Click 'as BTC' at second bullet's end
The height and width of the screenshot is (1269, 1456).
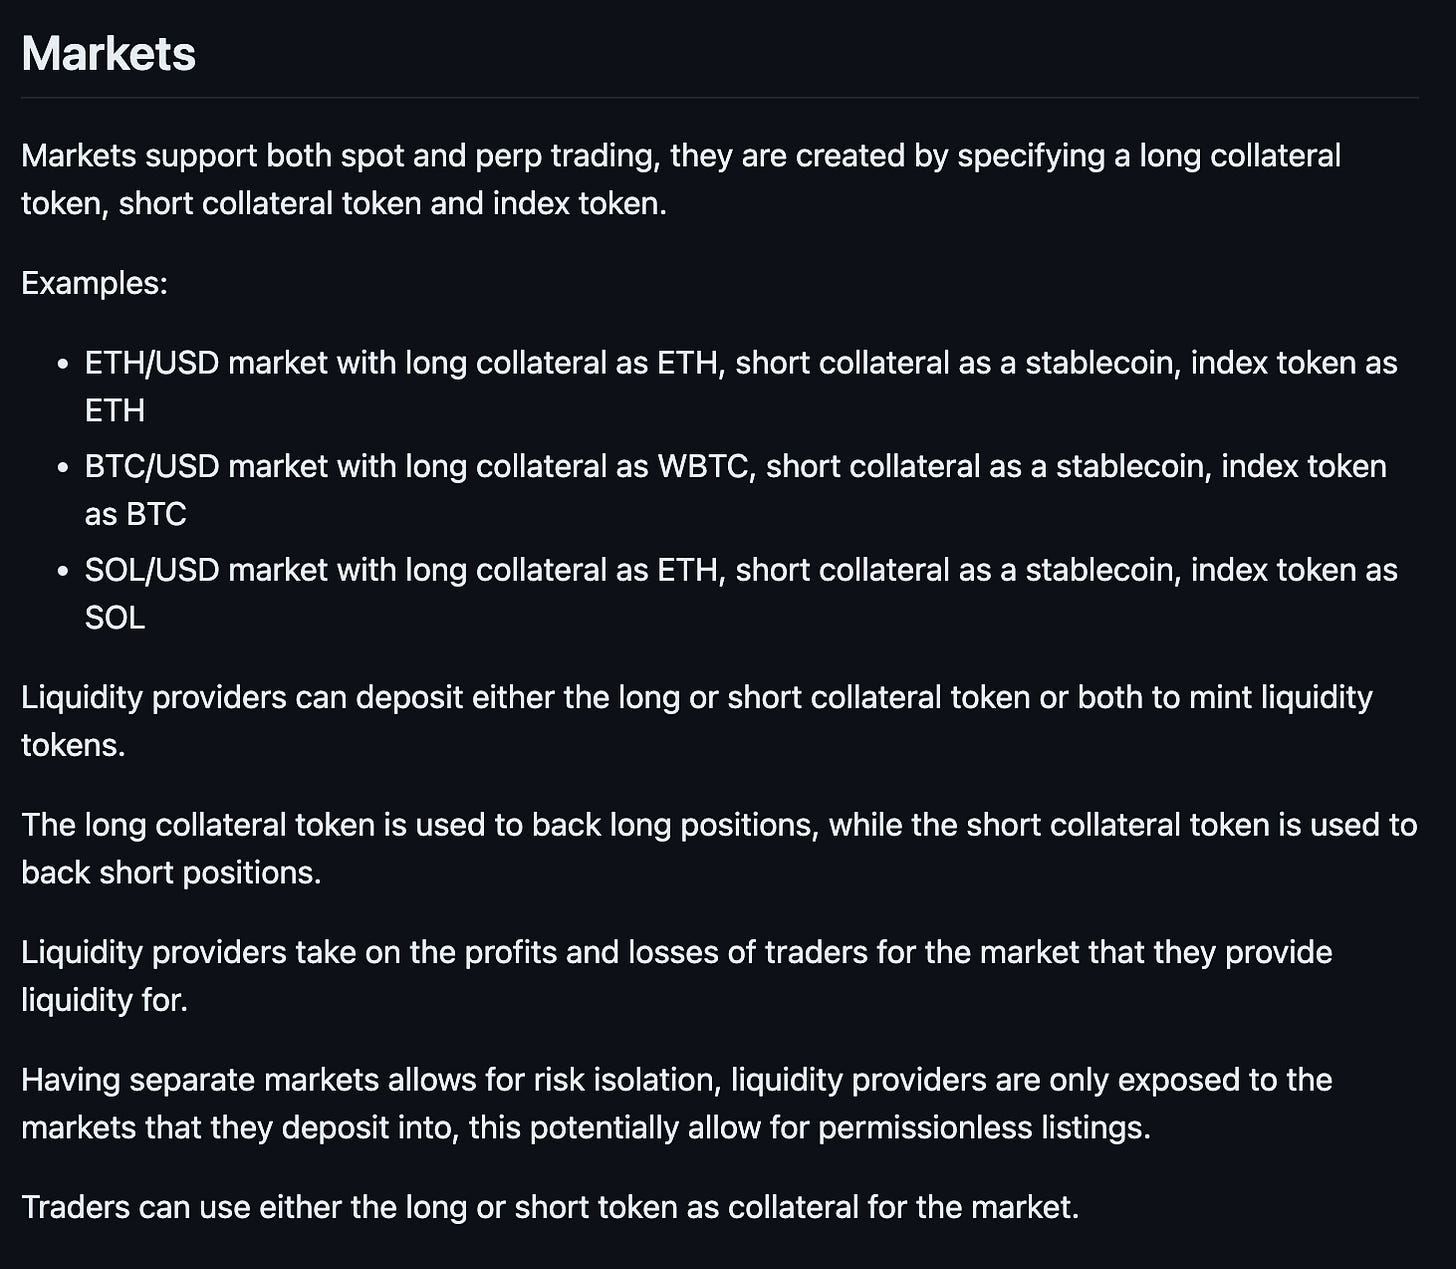tap(136, 514)
